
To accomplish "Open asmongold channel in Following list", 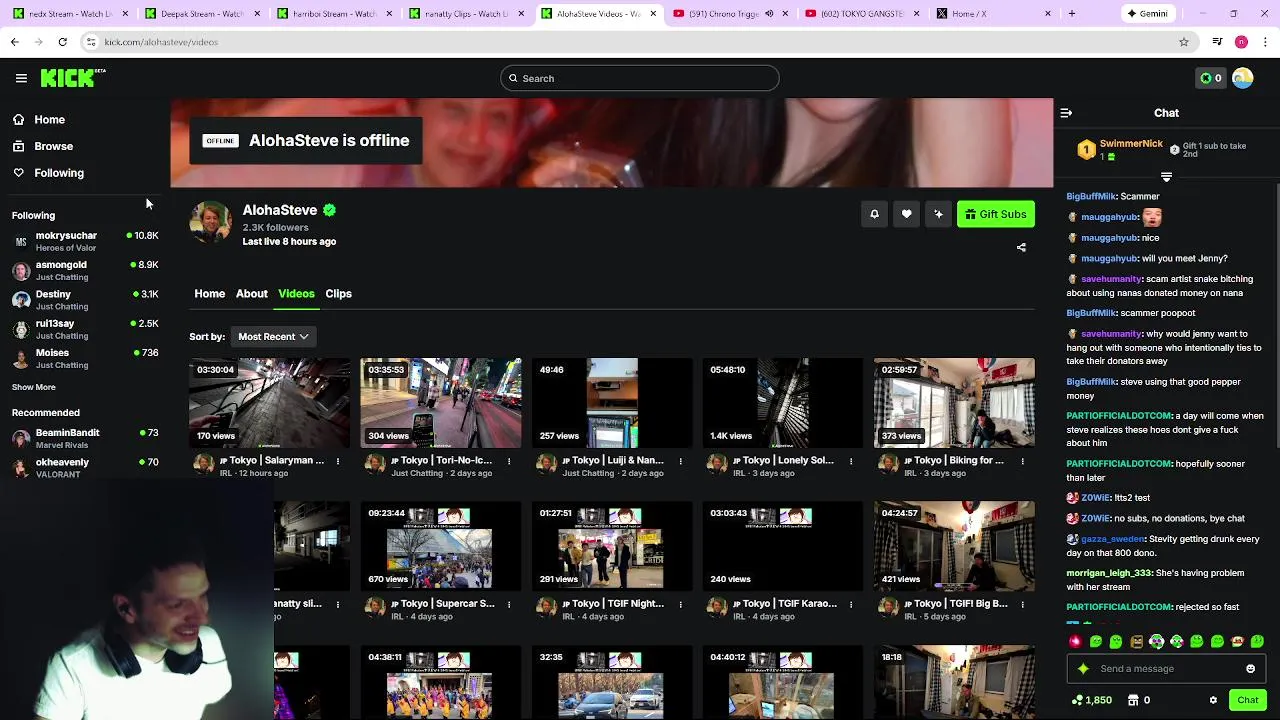I will [x=85, y=270].
